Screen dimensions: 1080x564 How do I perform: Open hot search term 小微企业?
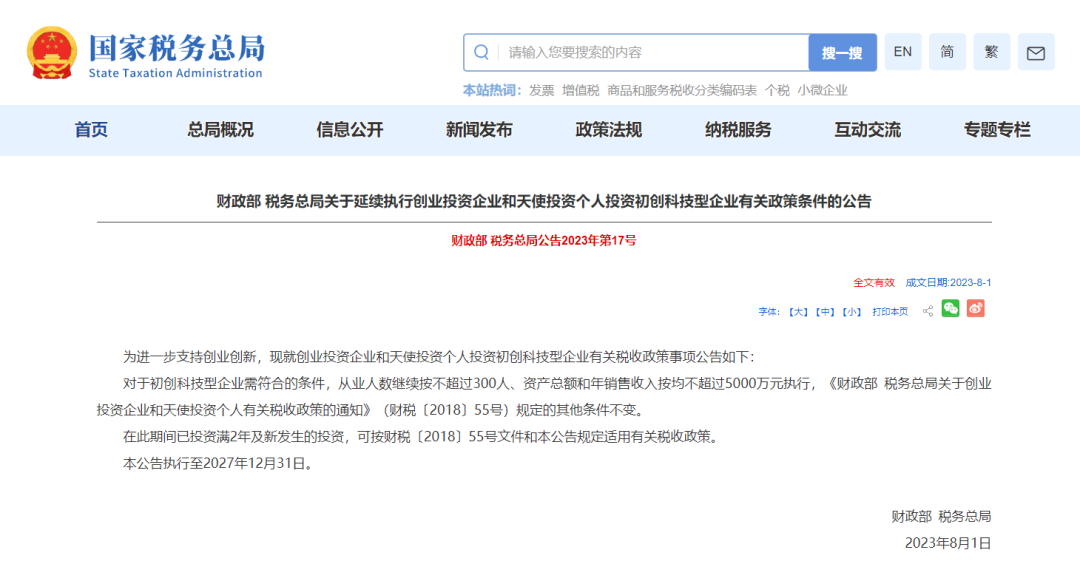tap(822, 90)
